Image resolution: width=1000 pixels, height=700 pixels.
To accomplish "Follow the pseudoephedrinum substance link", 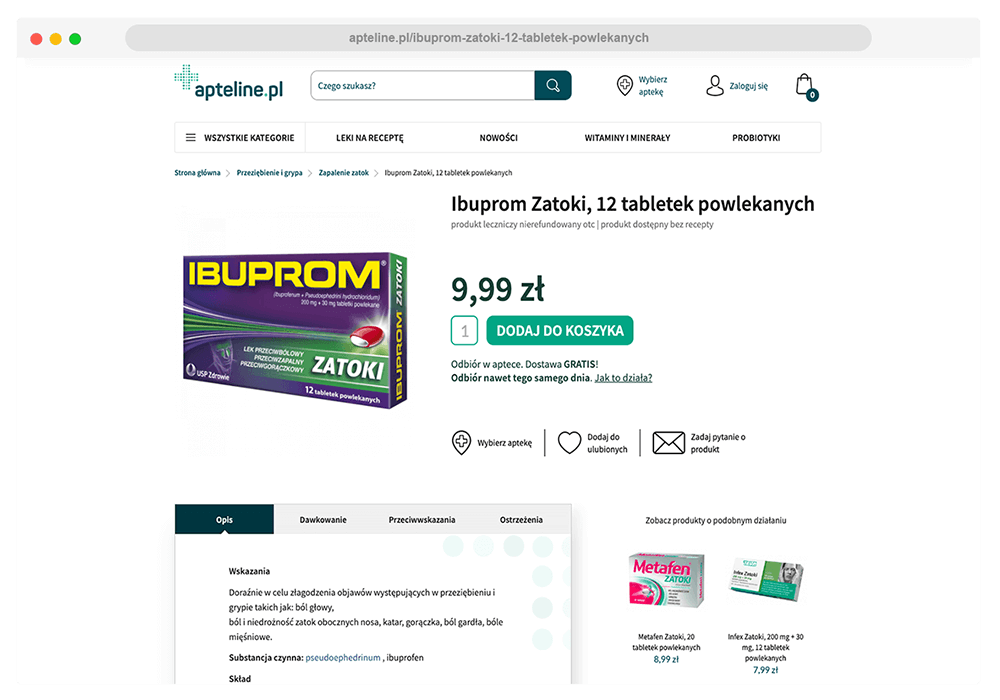I will click(342, 657).
